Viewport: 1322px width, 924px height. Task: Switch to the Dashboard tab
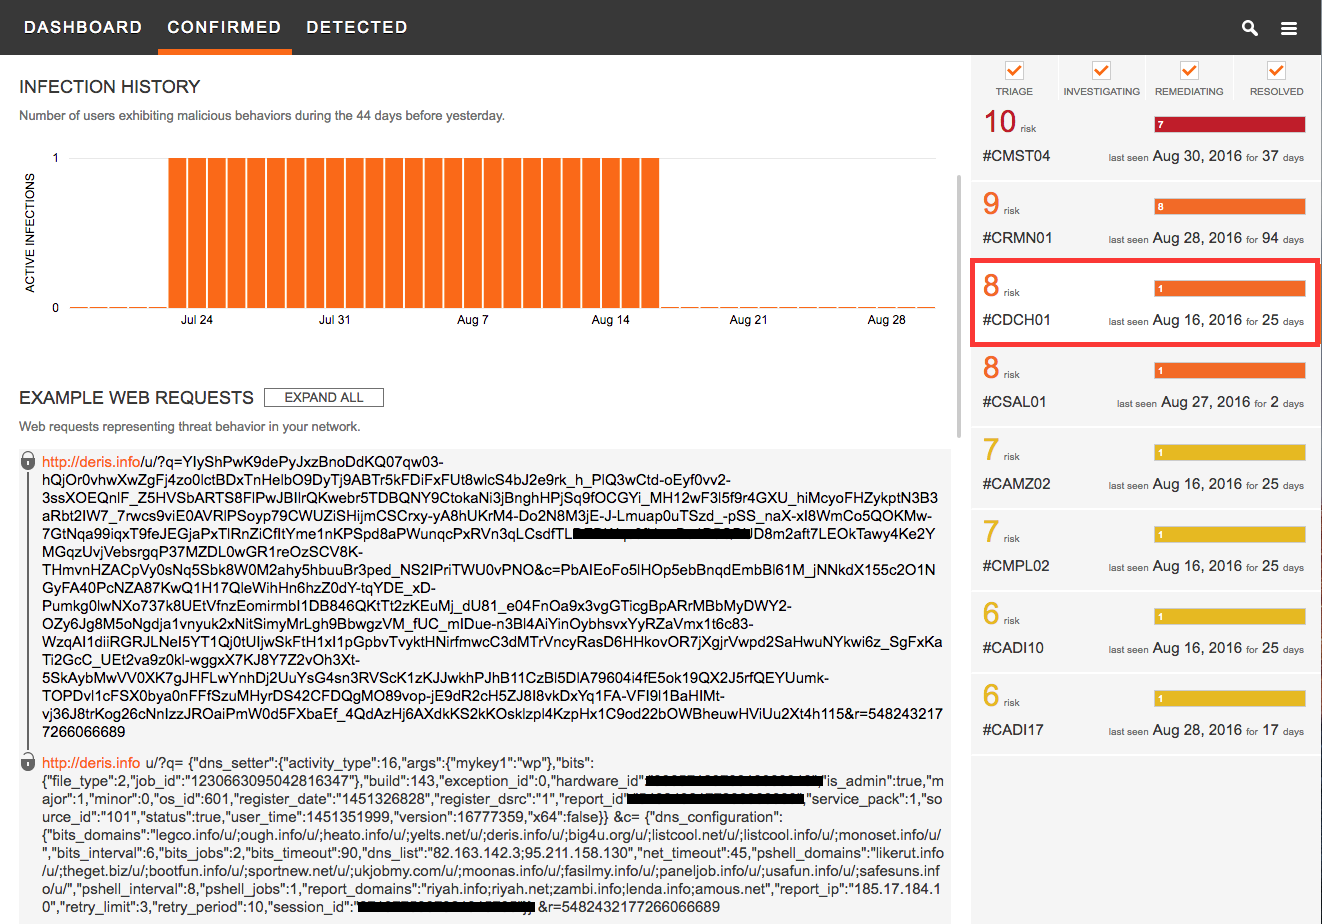[83, 27]
